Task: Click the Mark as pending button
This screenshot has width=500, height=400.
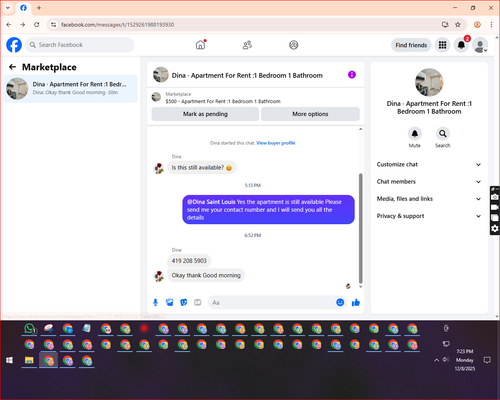Action: click(x=205, y=114)
